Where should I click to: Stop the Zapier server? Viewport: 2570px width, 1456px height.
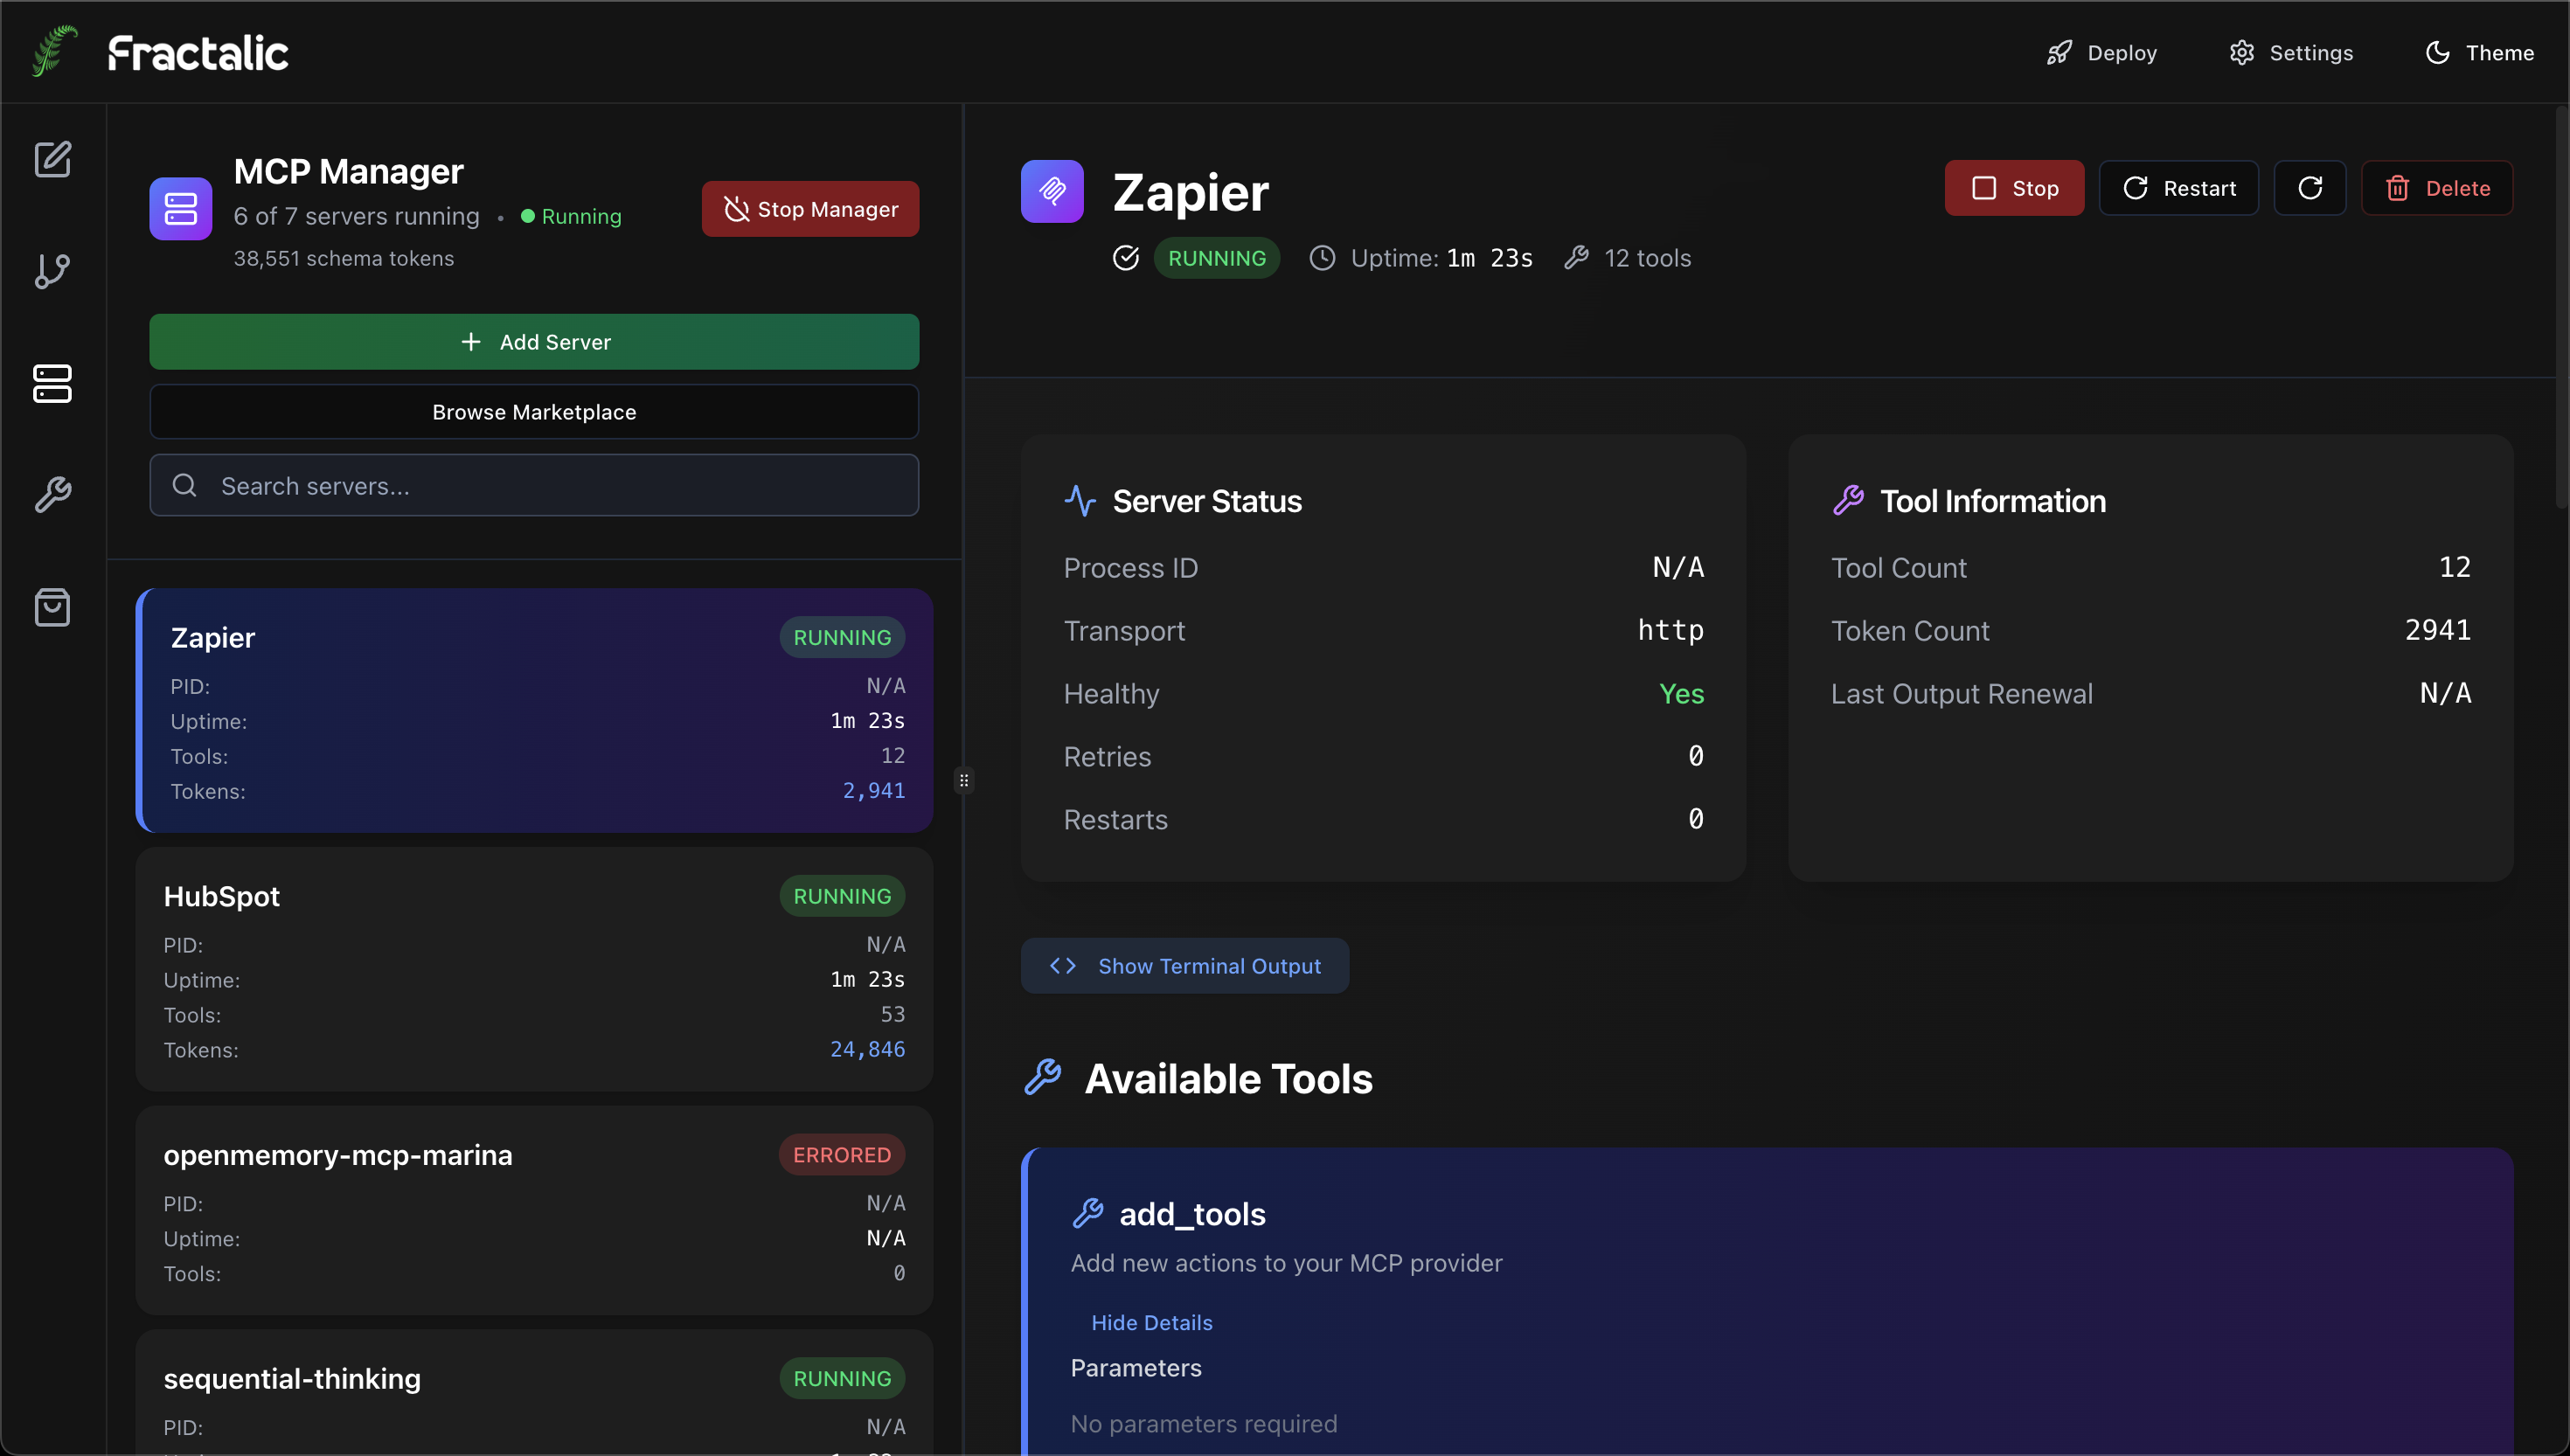pos(2014,188)
